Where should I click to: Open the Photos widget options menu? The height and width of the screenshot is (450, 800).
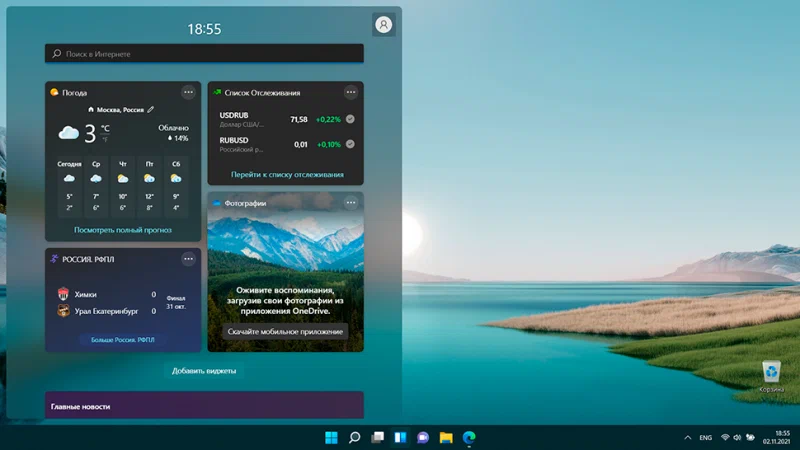tap(351, 203)
